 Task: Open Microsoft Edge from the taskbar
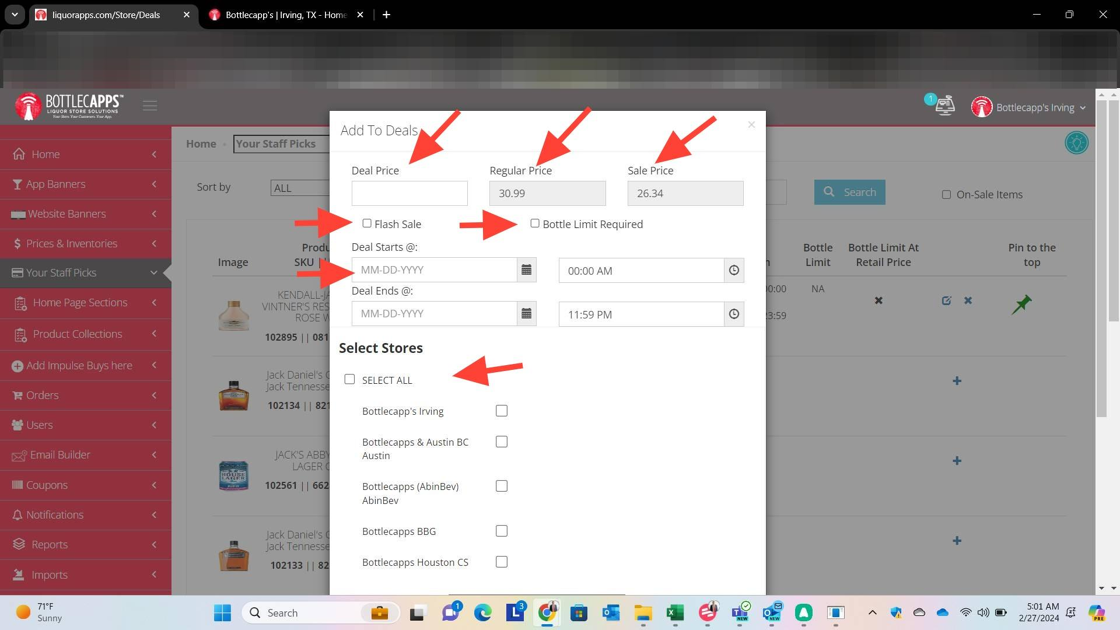click(x=483, y=612)
